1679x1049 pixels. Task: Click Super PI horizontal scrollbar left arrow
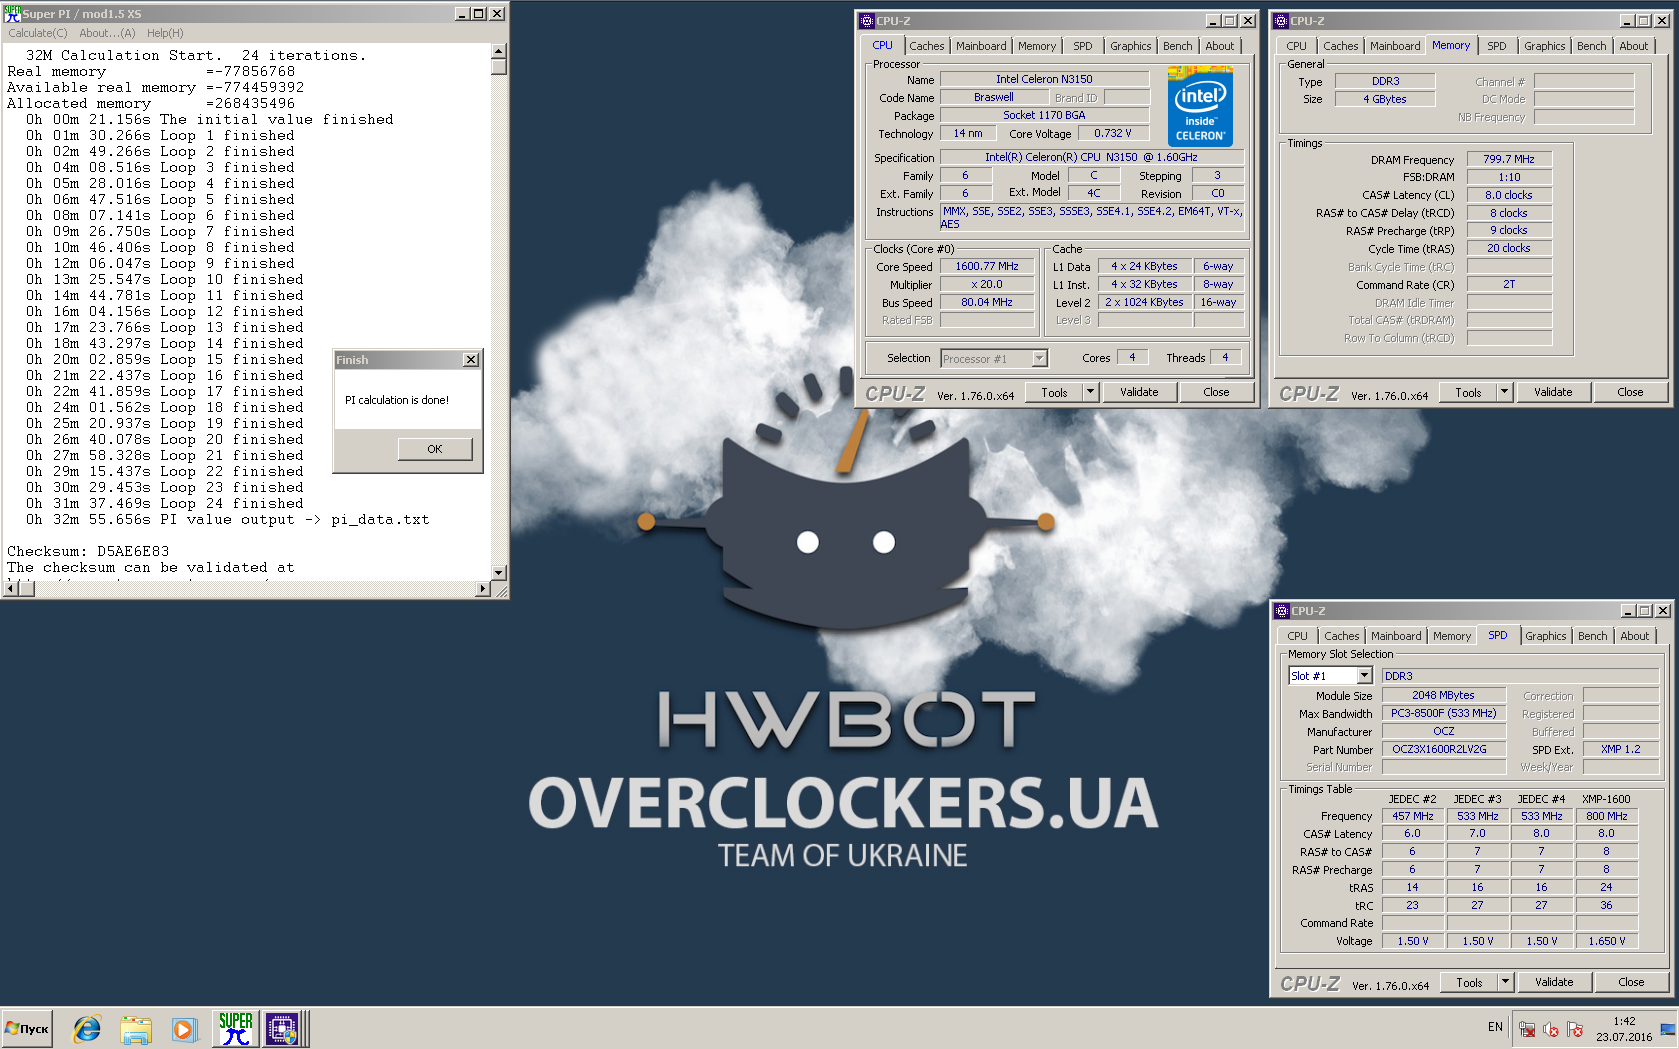click(x=12, y=589)
